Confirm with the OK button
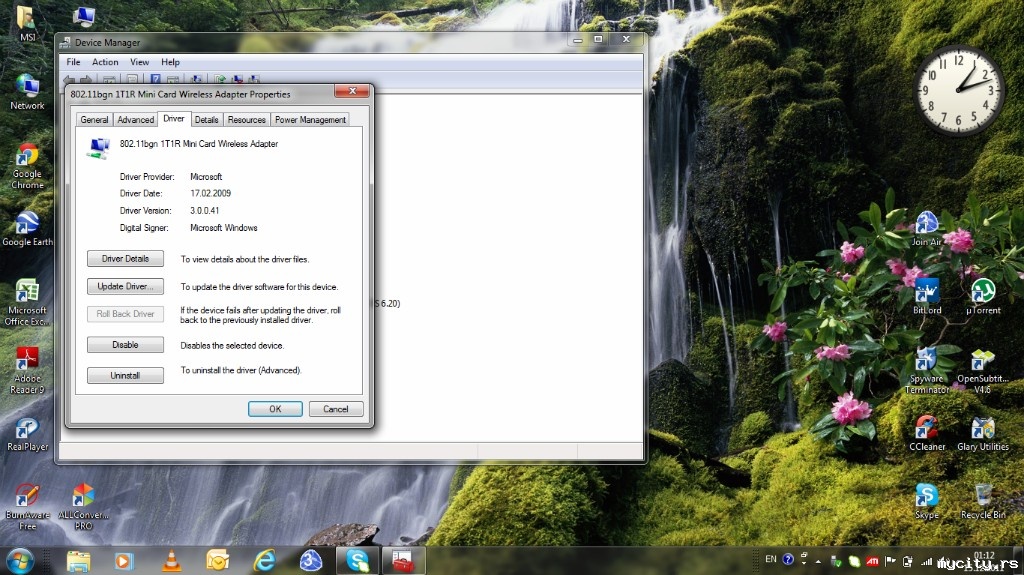The height and width of the screenshot is (575, 1024). [x=275, y=409]
